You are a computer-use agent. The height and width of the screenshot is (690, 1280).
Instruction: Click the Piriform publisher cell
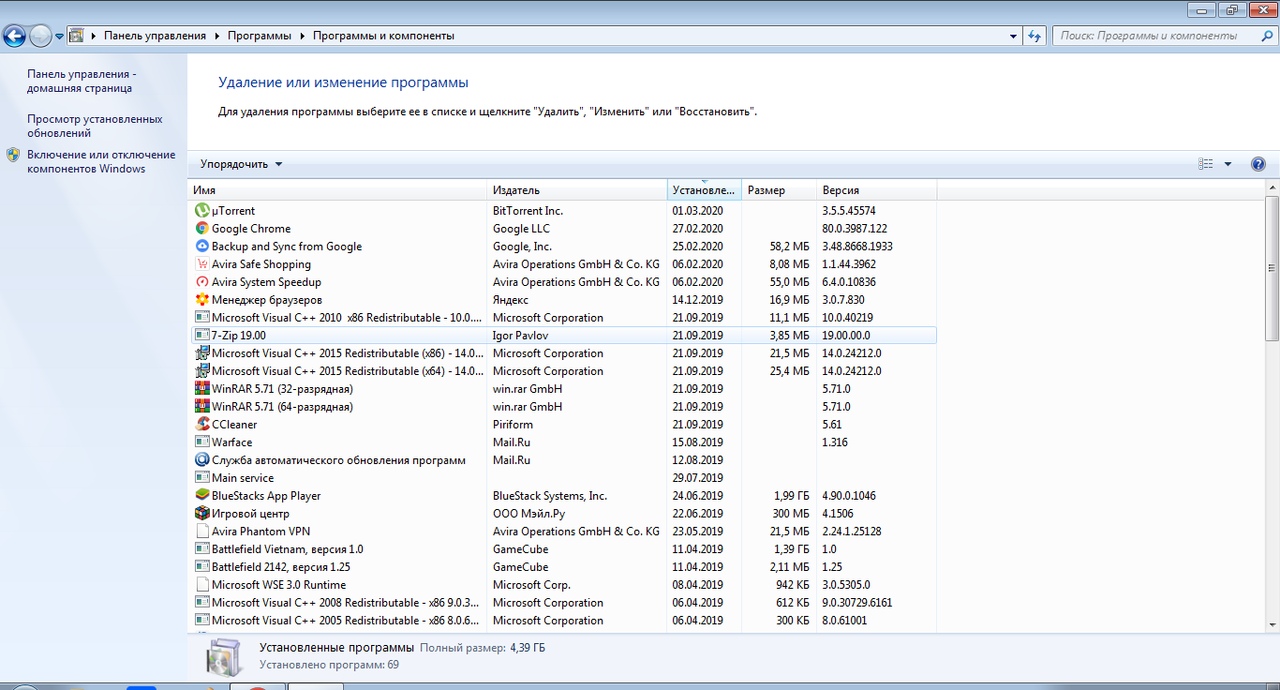click(513, 424)
